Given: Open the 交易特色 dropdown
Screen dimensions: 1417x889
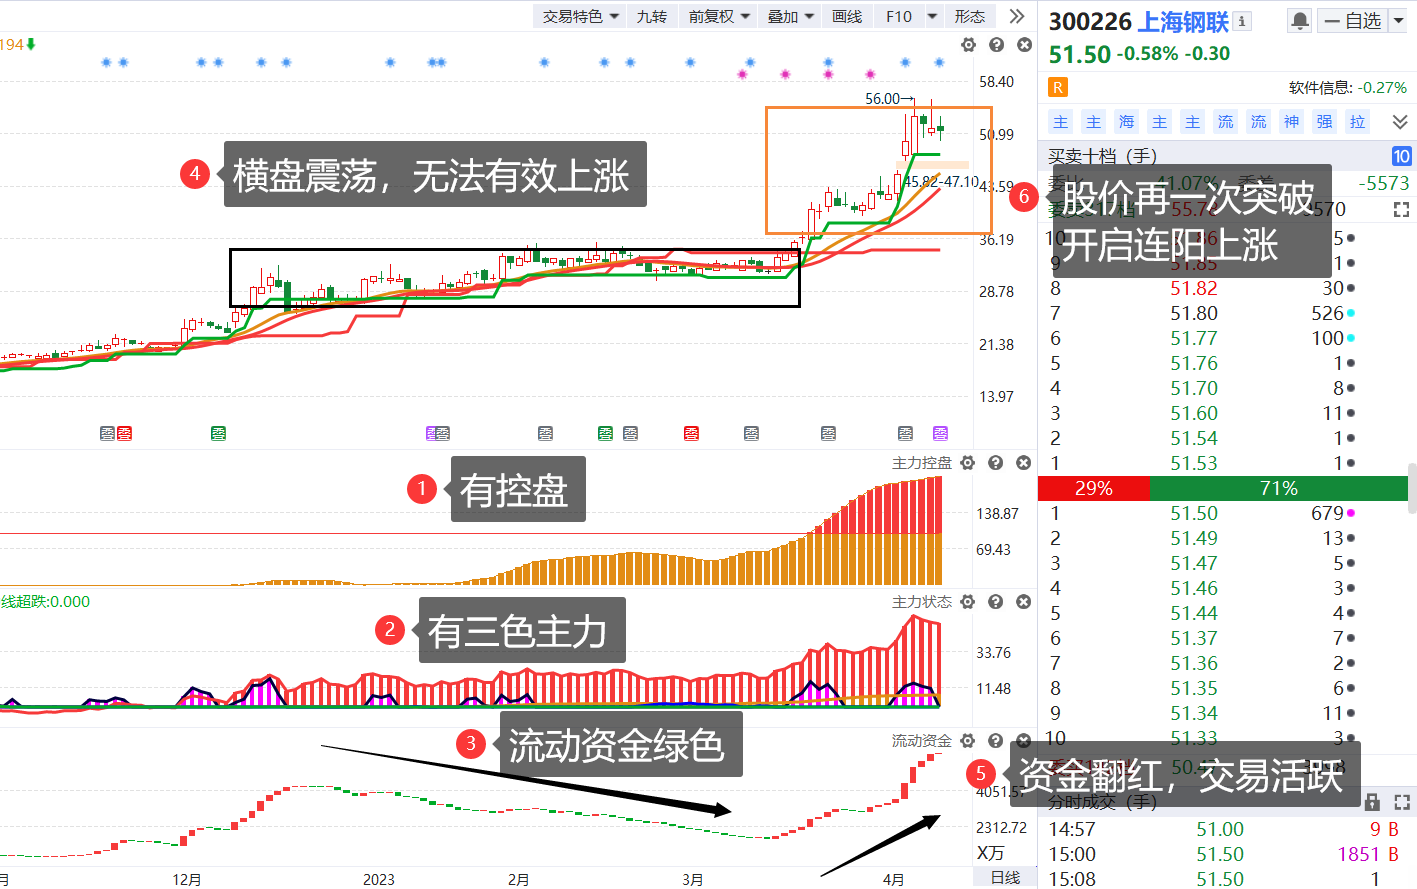Looking at the screenshot, I should (581, 16).
